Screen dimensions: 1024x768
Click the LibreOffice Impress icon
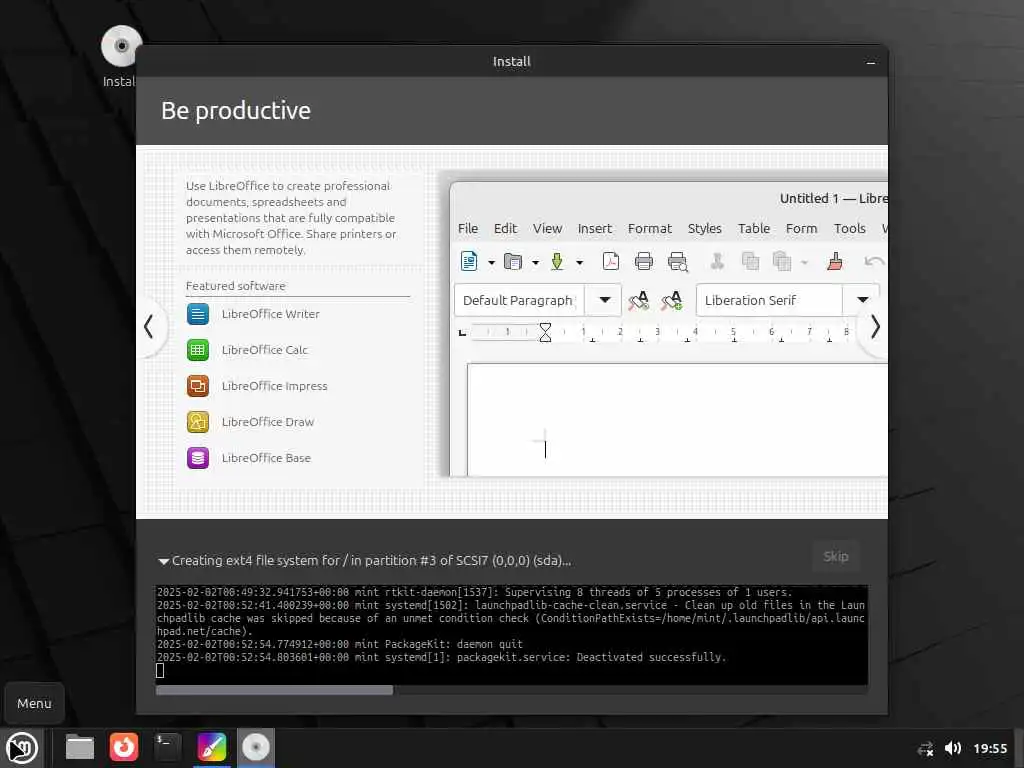198,386
